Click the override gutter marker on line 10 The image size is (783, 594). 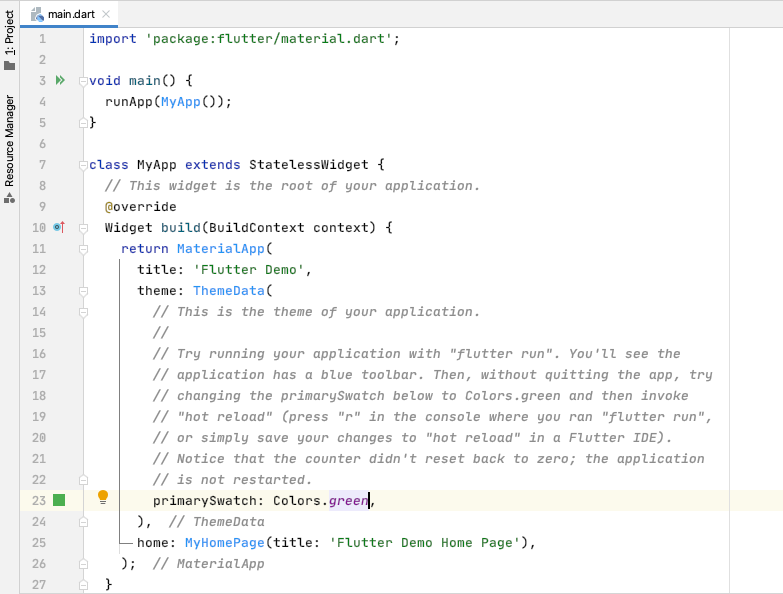[x=59, y=227]
